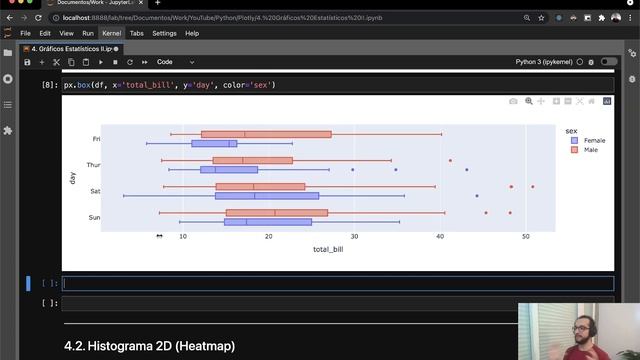Viewport: 640px width, 360px height.
Task: Click the Plotly autoscale button
Action: pos(580,101)
